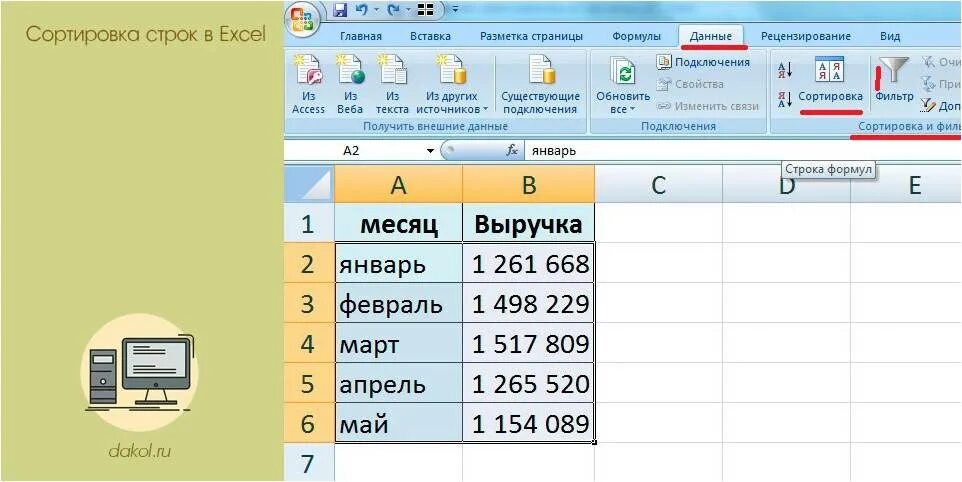Select row 6 header
Screen dimensions: 962x482
coord(310,424)
